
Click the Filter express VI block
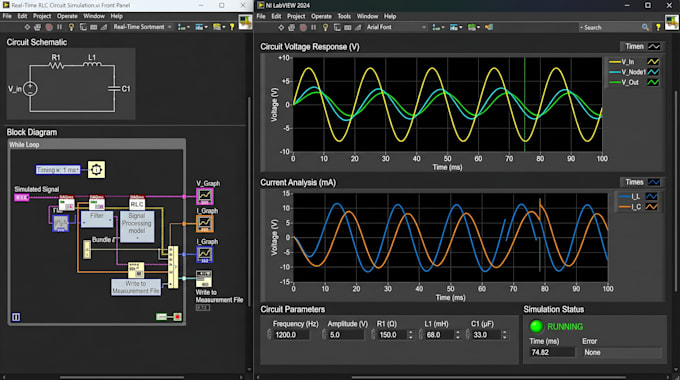(x=97, y=219)
